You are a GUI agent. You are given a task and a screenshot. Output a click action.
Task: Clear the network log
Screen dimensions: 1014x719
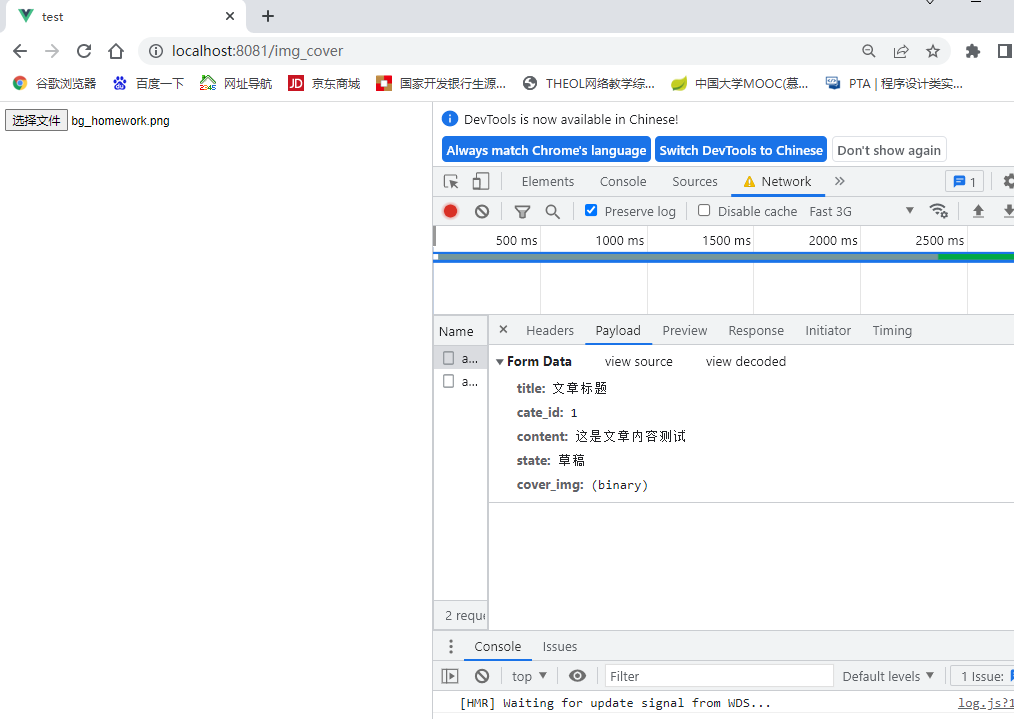pos(482,211)
